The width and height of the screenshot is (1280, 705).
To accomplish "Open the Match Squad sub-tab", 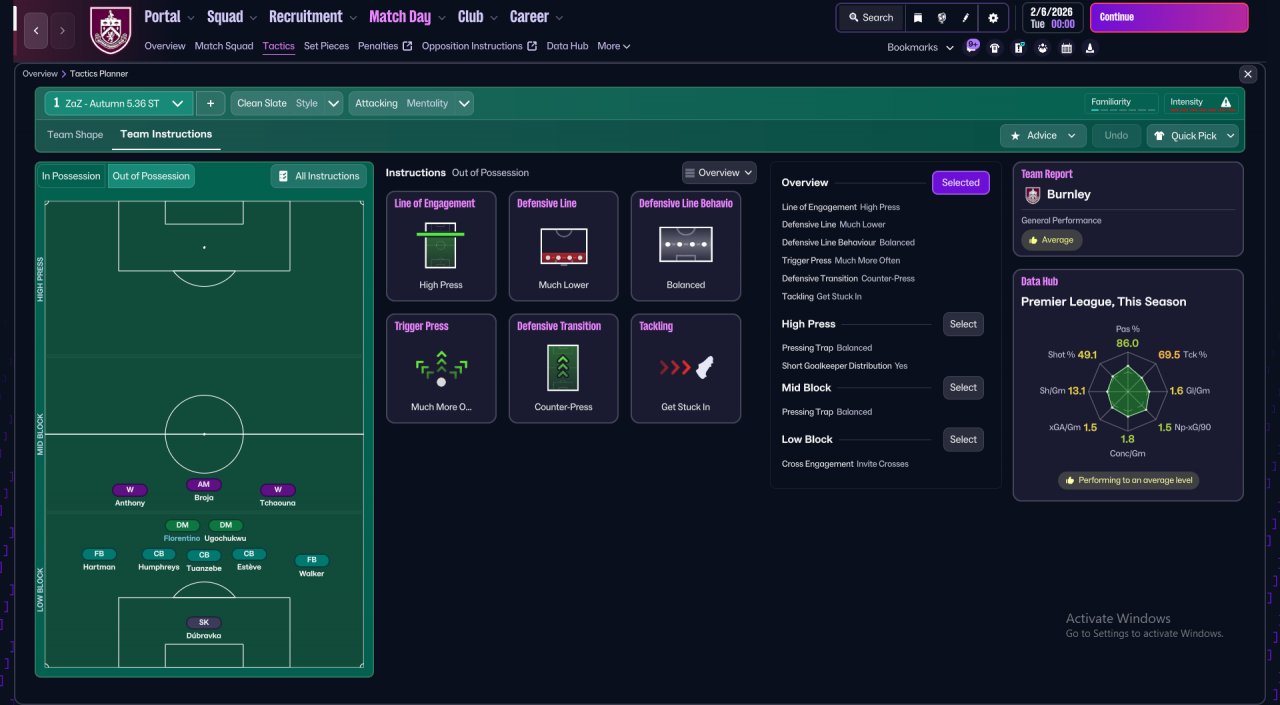I will click(x=224, y=46).
